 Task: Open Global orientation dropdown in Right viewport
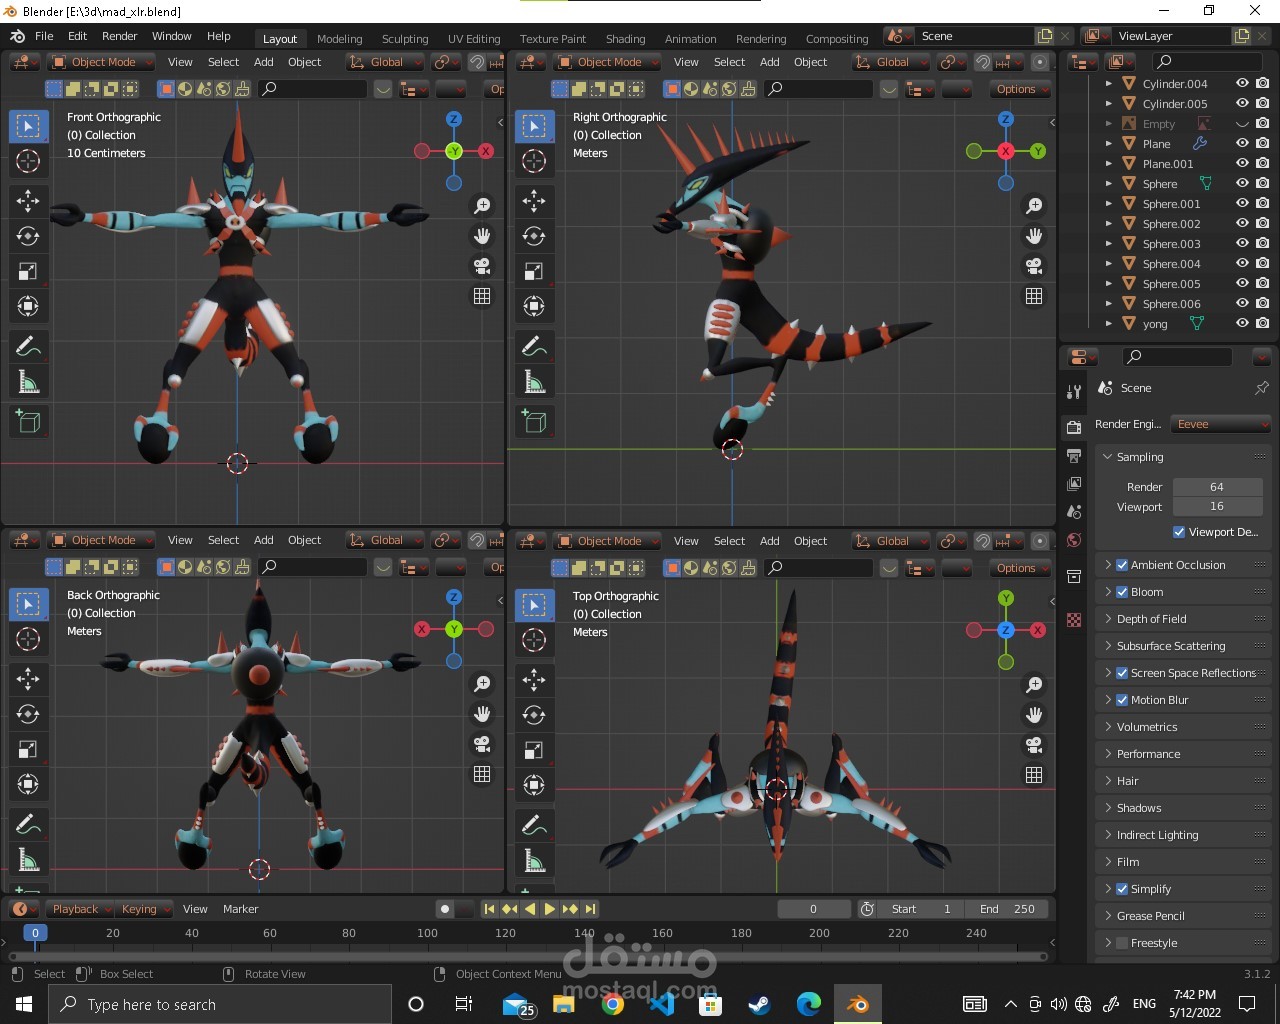(x=891, y=62)
